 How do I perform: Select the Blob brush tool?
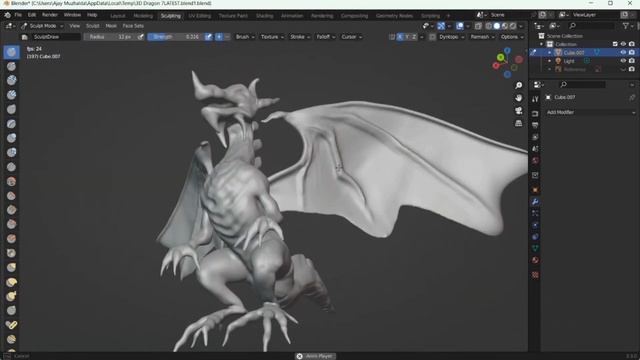pos(11,152)
